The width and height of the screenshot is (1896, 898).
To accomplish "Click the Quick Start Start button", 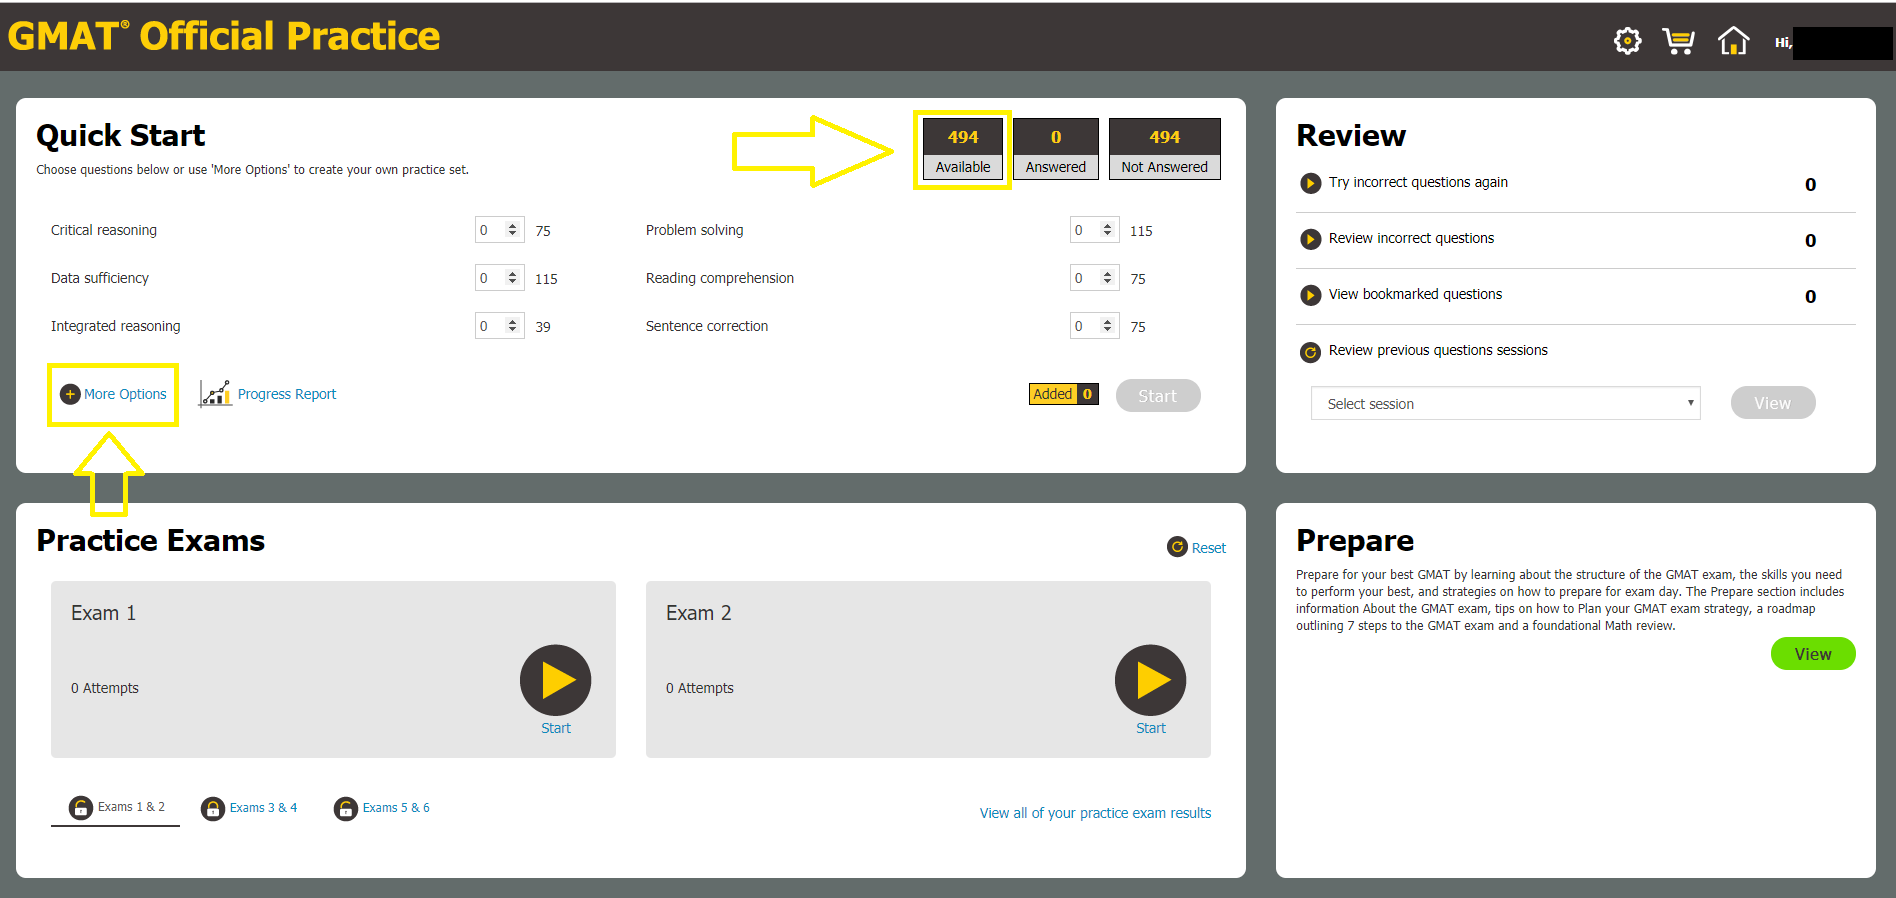I will [1157, 396].
